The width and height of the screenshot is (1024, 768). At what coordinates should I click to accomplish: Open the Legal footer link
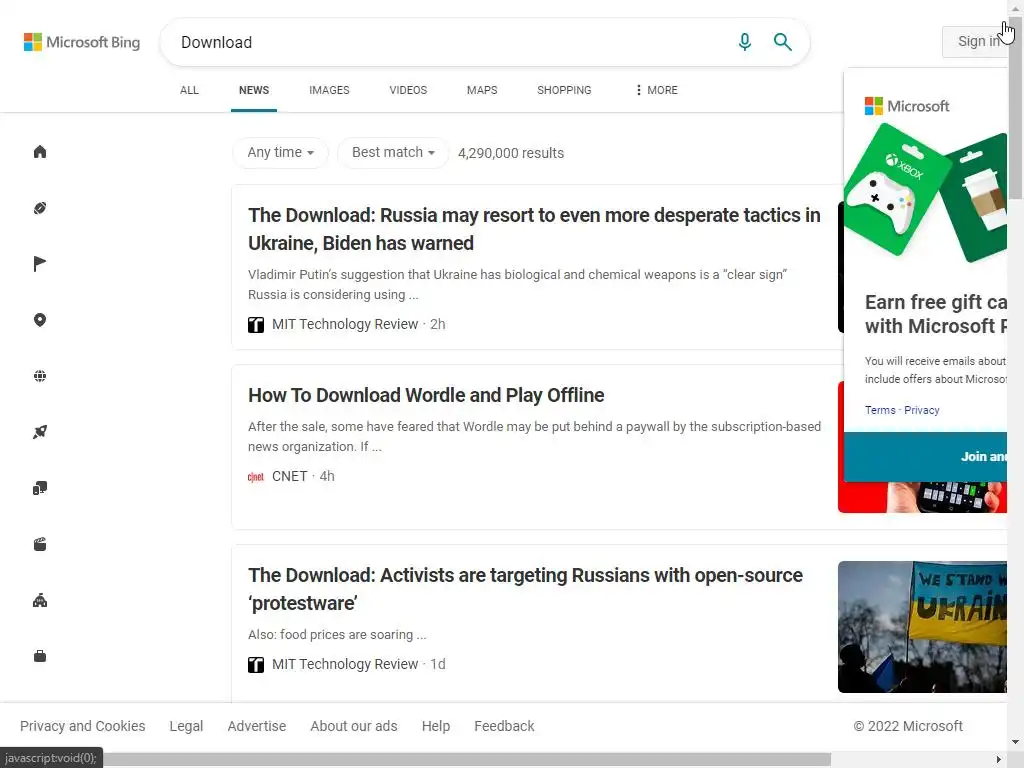click(186, 726)
